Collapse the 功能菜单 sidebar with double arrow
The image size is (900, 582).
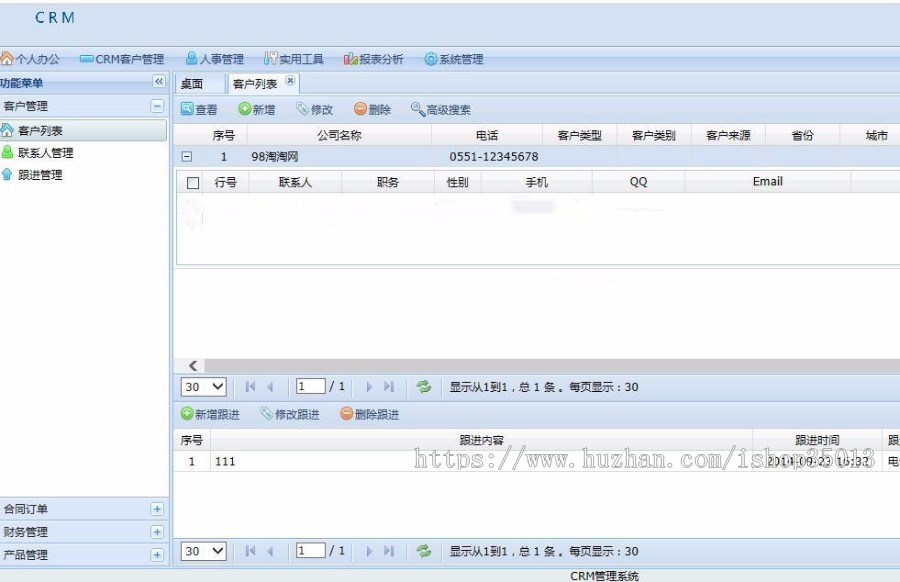pos(160,82)
